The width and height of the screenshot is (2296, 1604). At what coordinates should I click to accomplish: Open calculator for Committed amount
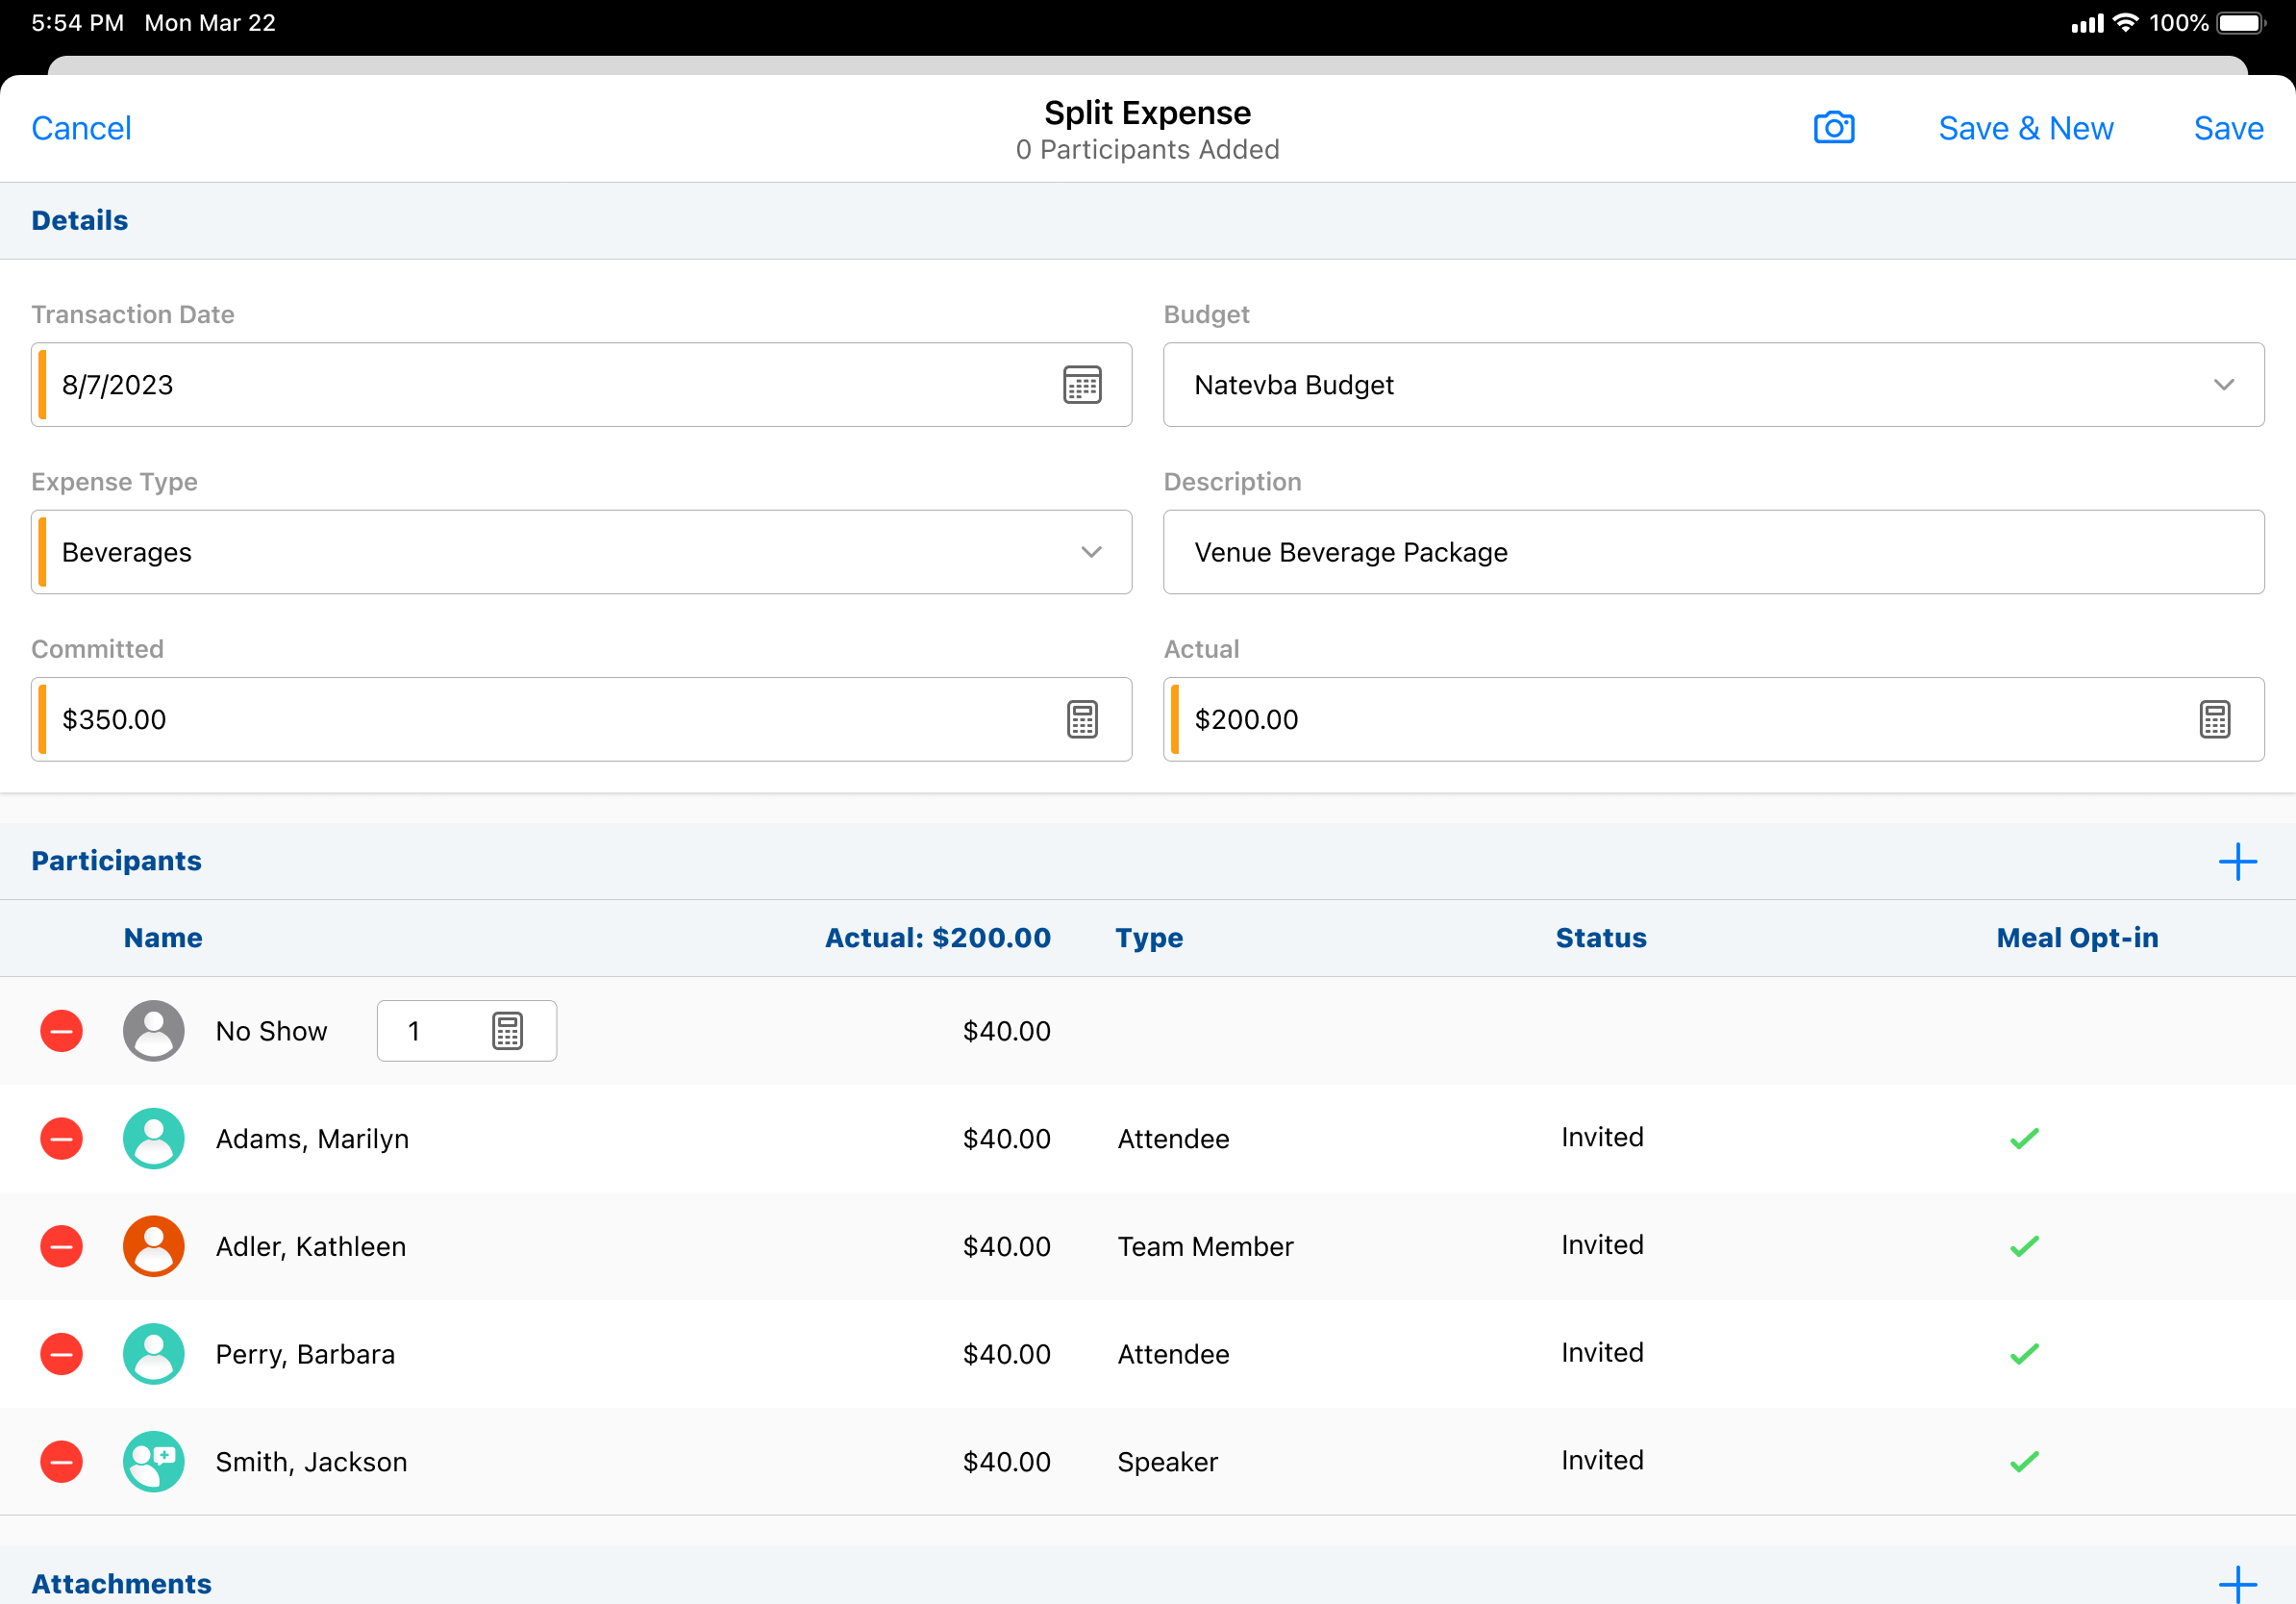1082,719
